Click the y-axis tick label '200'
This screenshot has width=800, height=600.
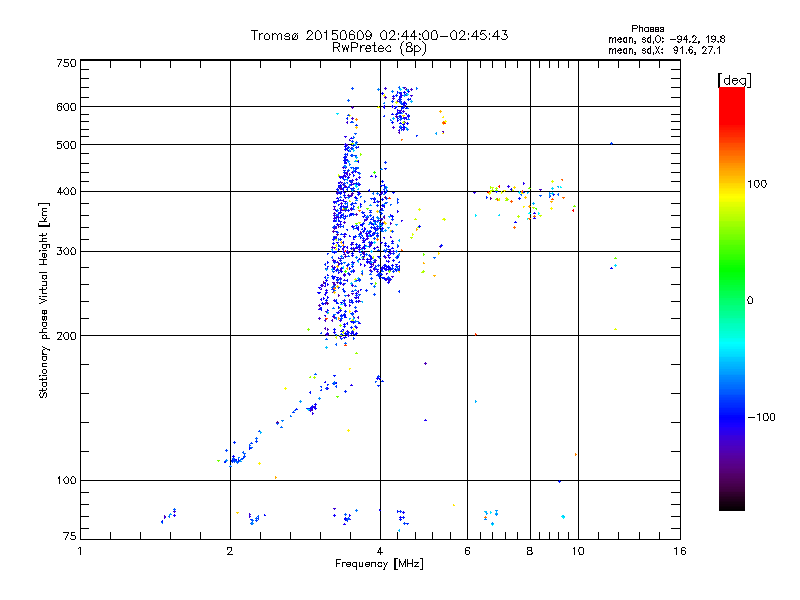(66, 336)
